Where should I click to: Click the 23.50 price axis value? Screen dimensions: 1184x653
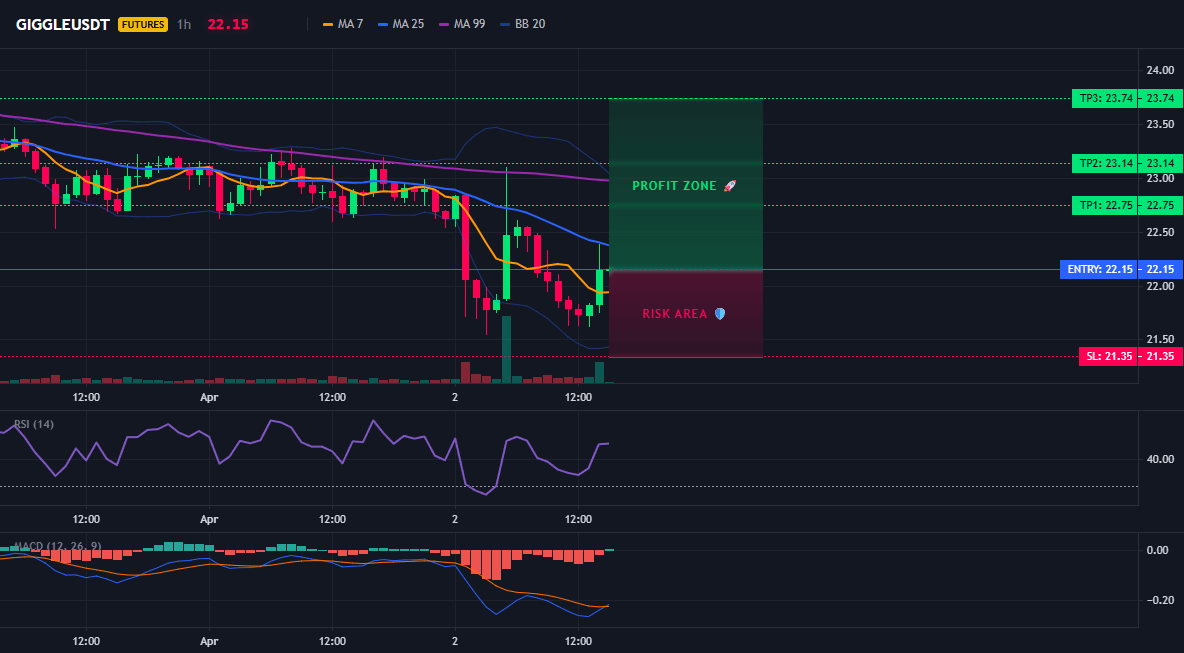(x=1160, y=125)
